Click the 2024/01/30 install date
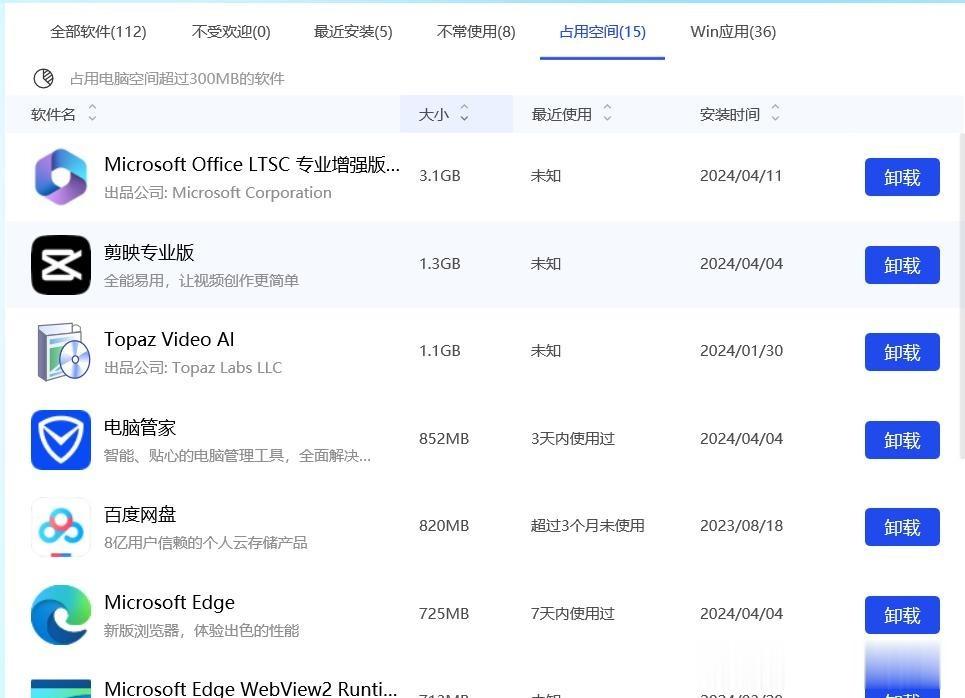 click(742, 350)
